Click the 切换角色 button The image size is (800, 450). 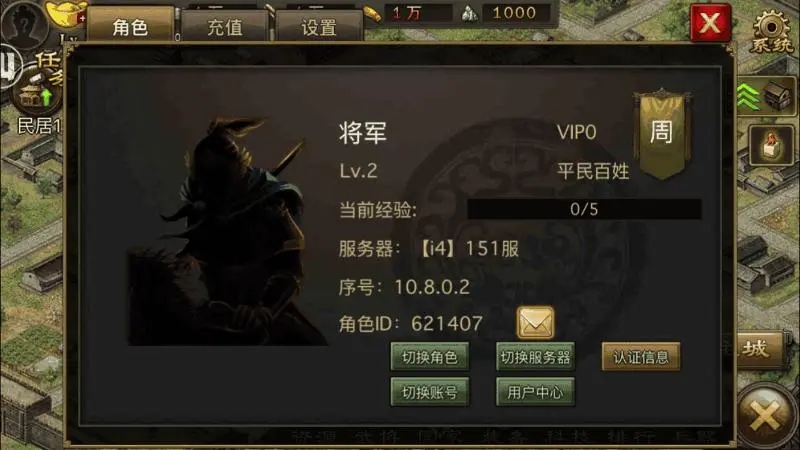click(x=430, y=357)
